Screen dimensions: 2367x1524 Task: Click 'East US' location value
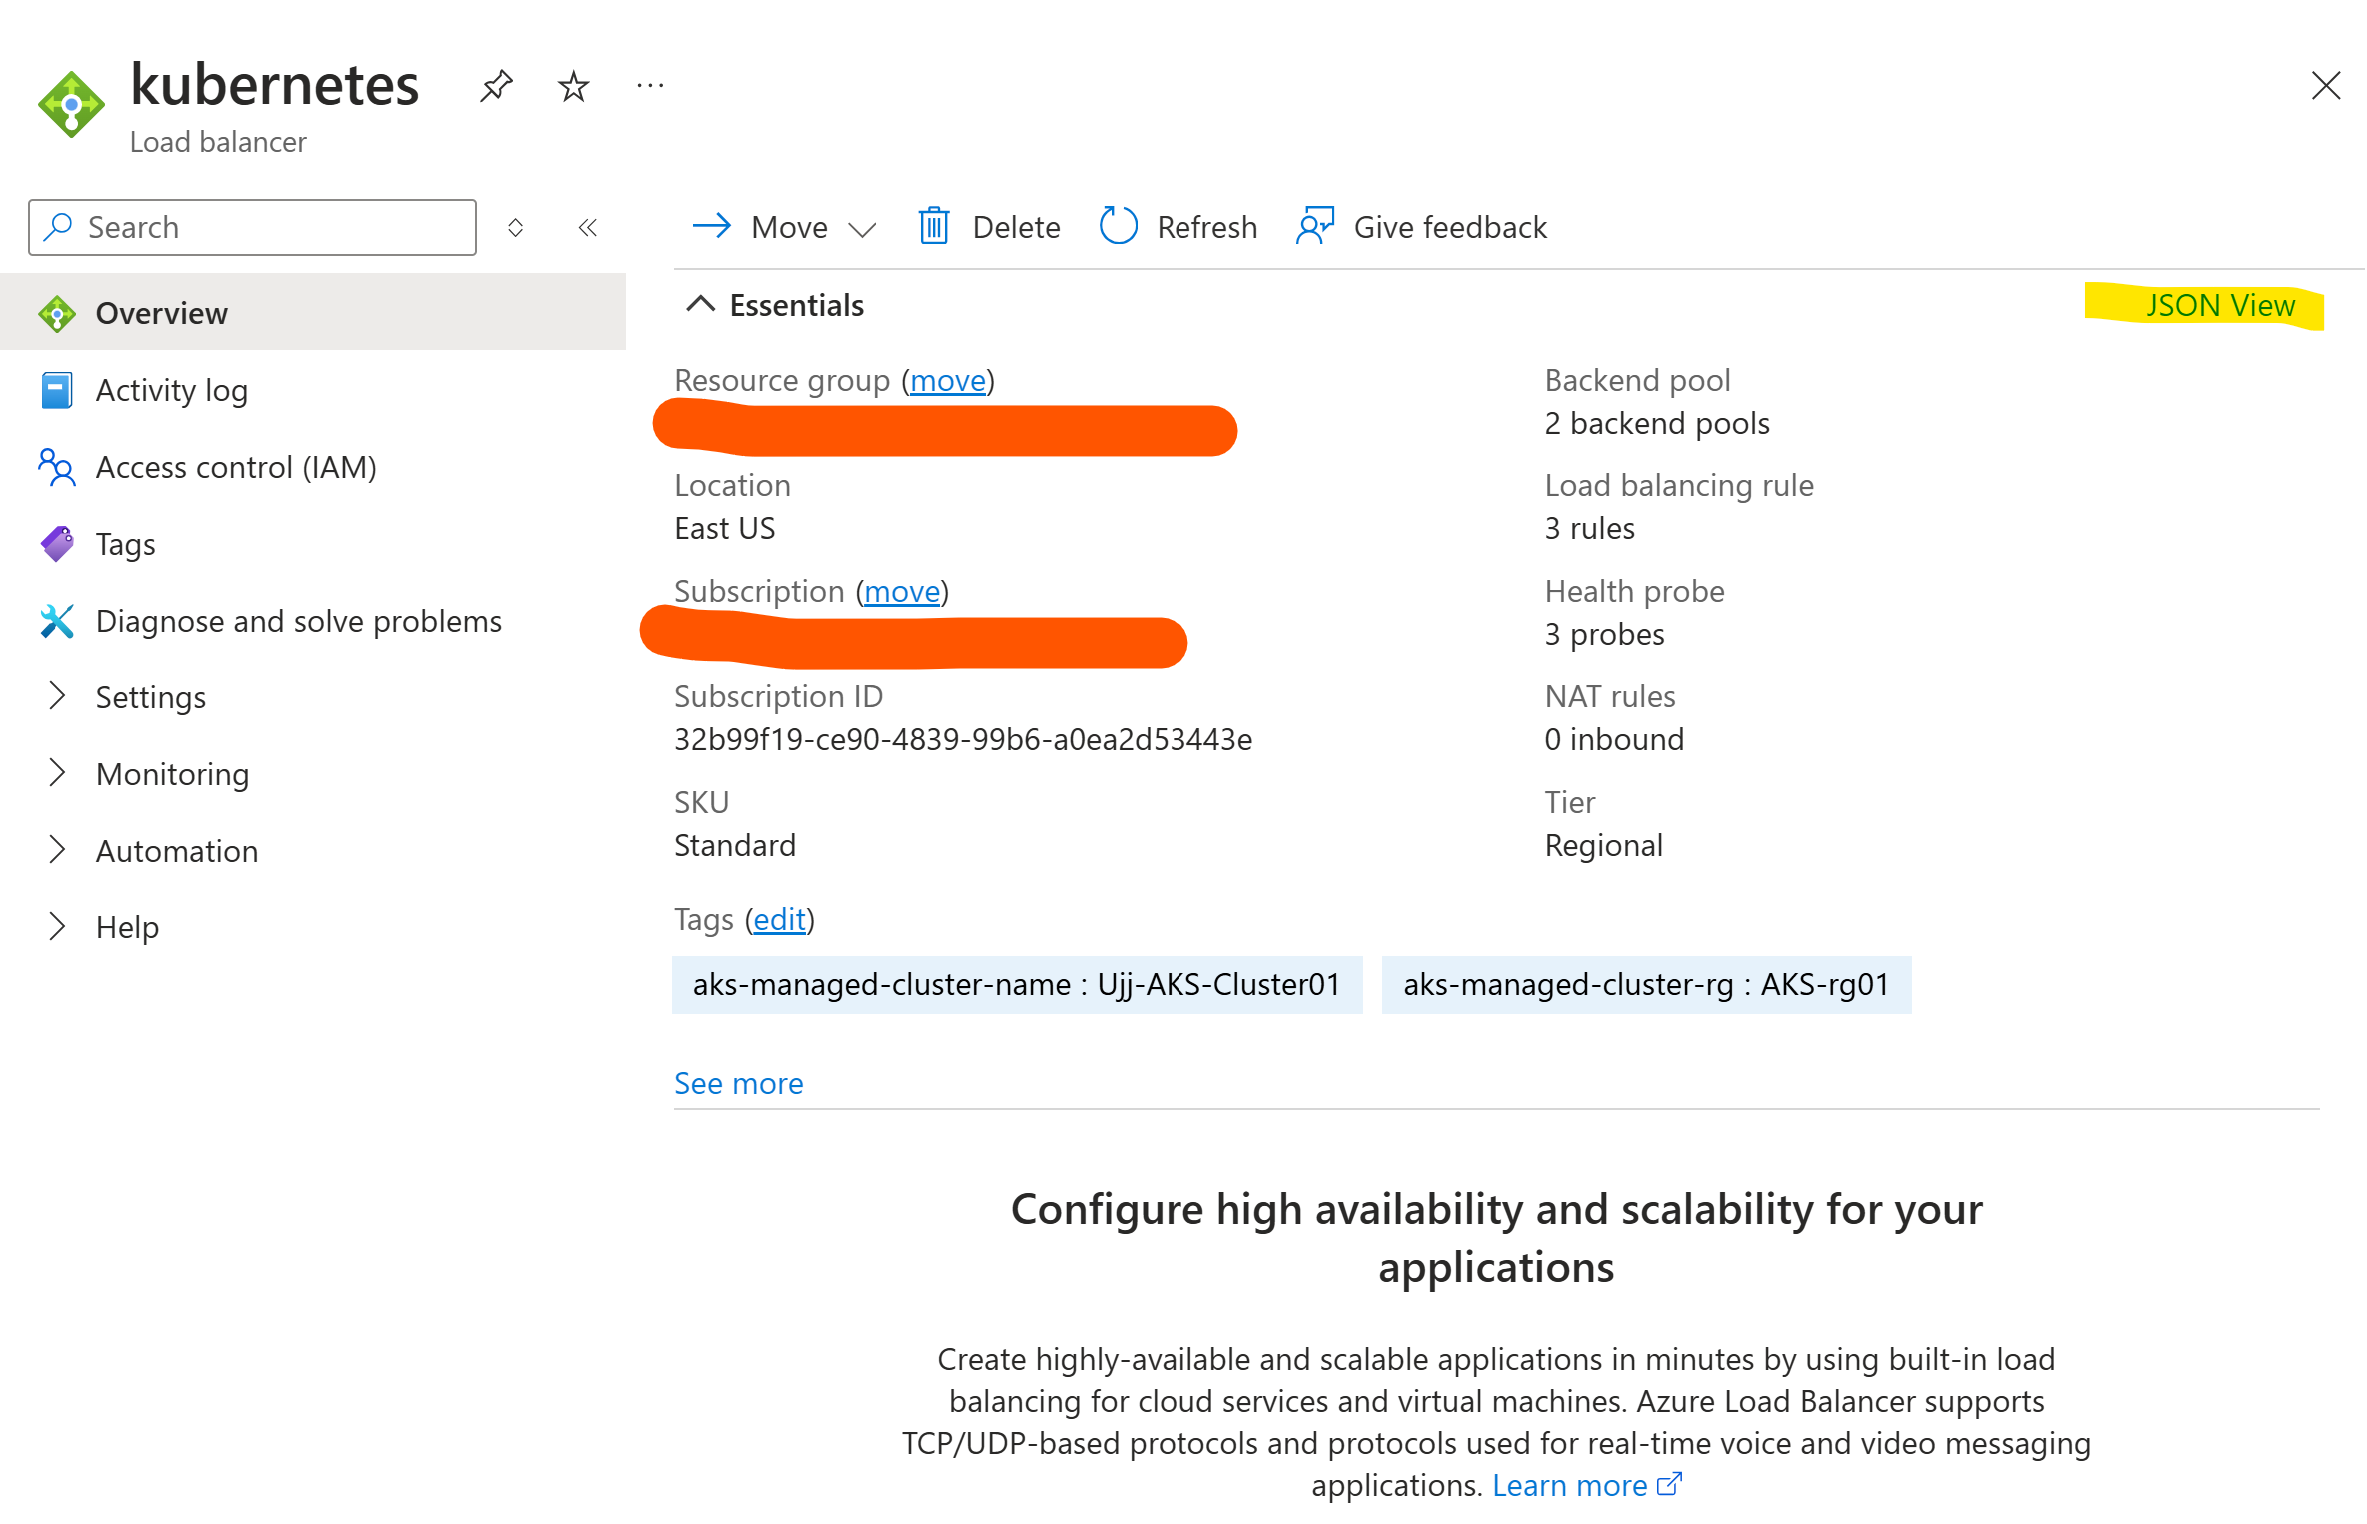pyautogui.click(x=725, y=529)
